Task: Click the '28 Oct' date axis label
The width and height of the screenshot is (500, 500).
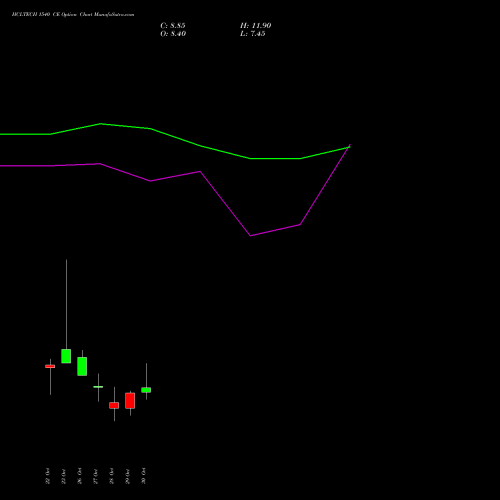Action: click(x=111, y=476)
